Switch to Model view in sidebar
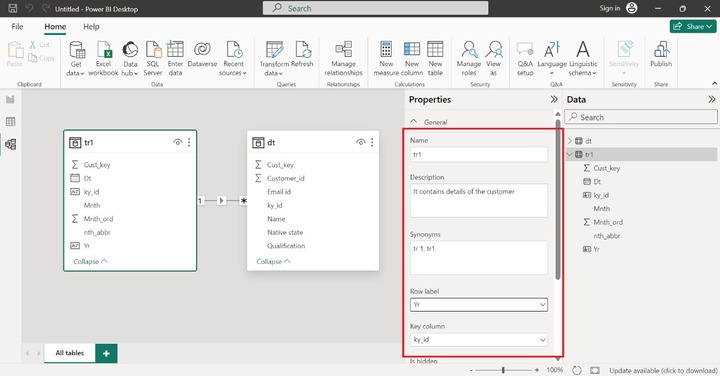Viewport: 720px width, 376px height. click(10, 144)
